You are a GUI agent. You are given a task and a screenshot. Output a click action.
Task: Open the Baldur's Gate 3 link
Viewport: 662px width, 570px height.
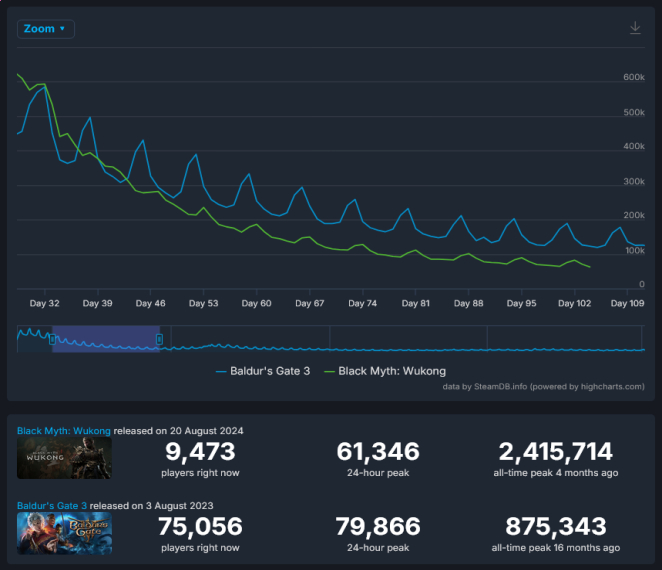tap(52, 505)
